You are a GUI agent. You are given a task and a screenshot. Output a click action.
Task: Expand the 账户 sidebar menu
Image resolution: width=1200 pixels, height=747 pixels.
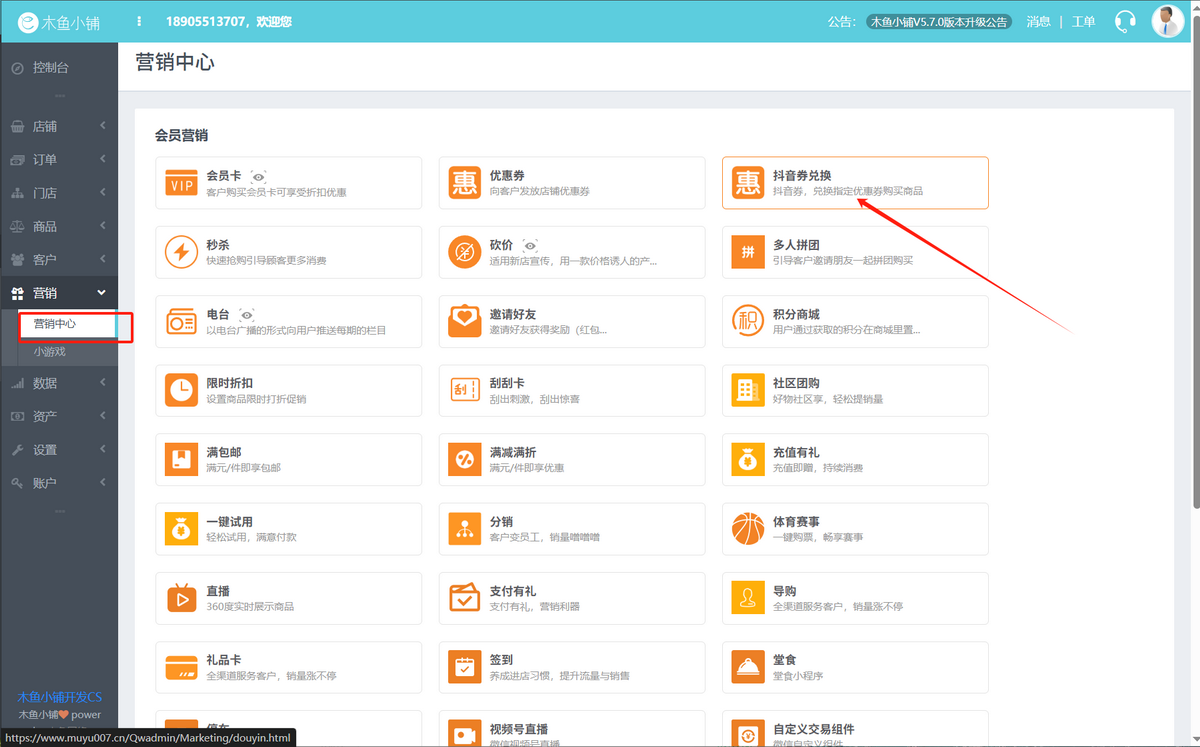[59, 483]
